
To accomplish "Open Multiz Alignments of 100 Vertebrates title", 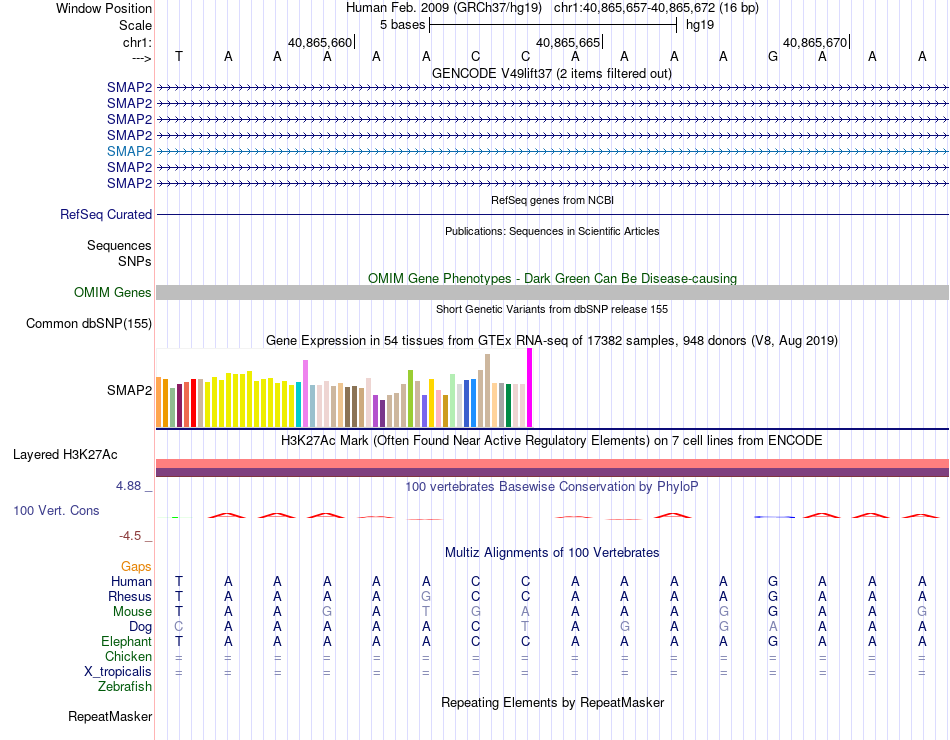I will [552, 552].
